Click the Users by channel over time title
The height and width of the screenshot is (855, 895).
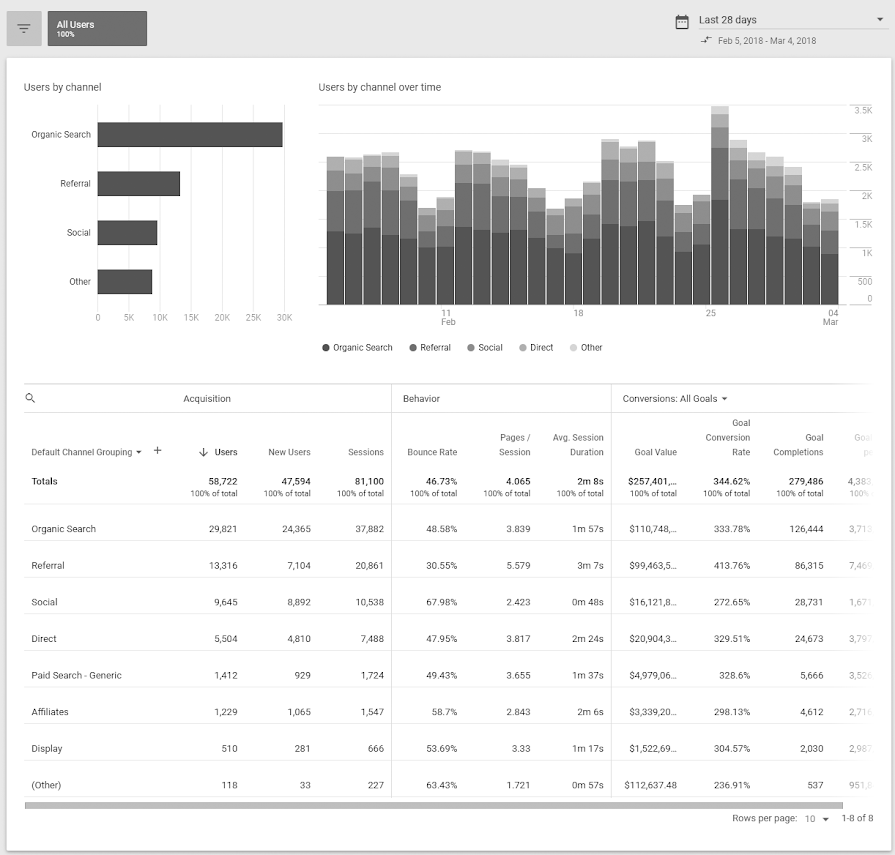pos(380,87)
